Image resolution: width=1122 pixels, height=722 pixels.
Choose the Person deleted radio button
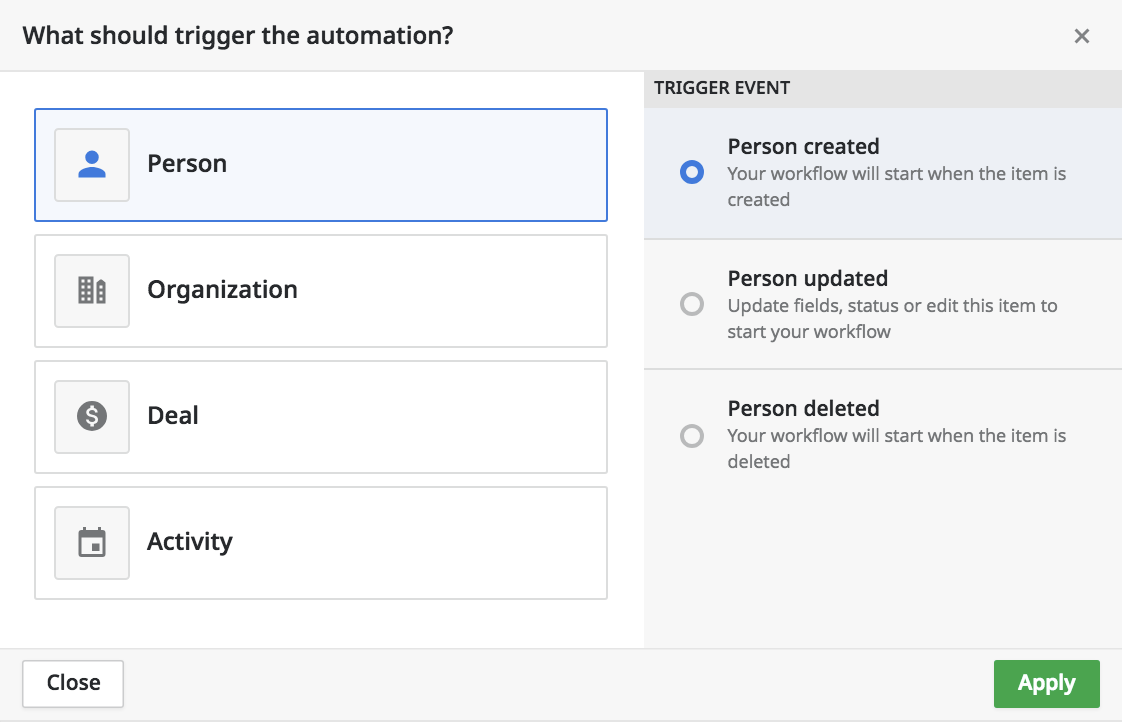691,436
